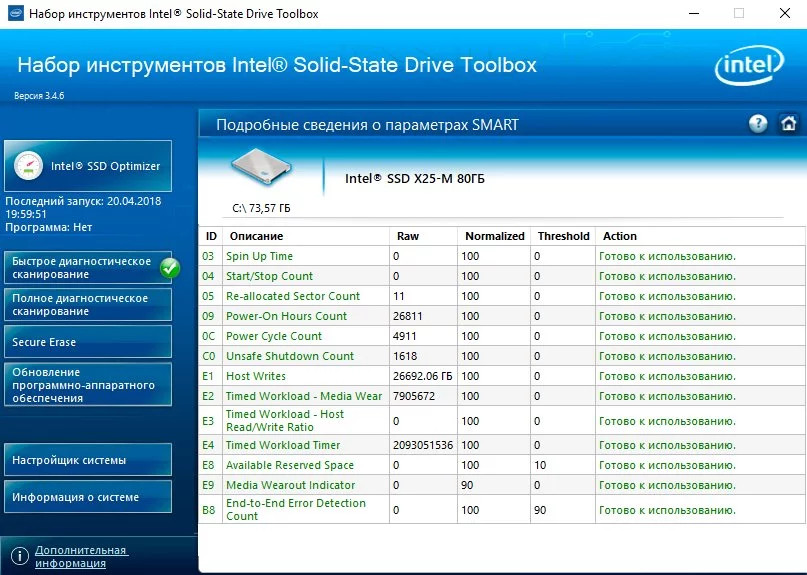The width and height of the screenshot is (807, 575).
Task: Select the SSD drive image thumbnail
Action: pos(261,167)
